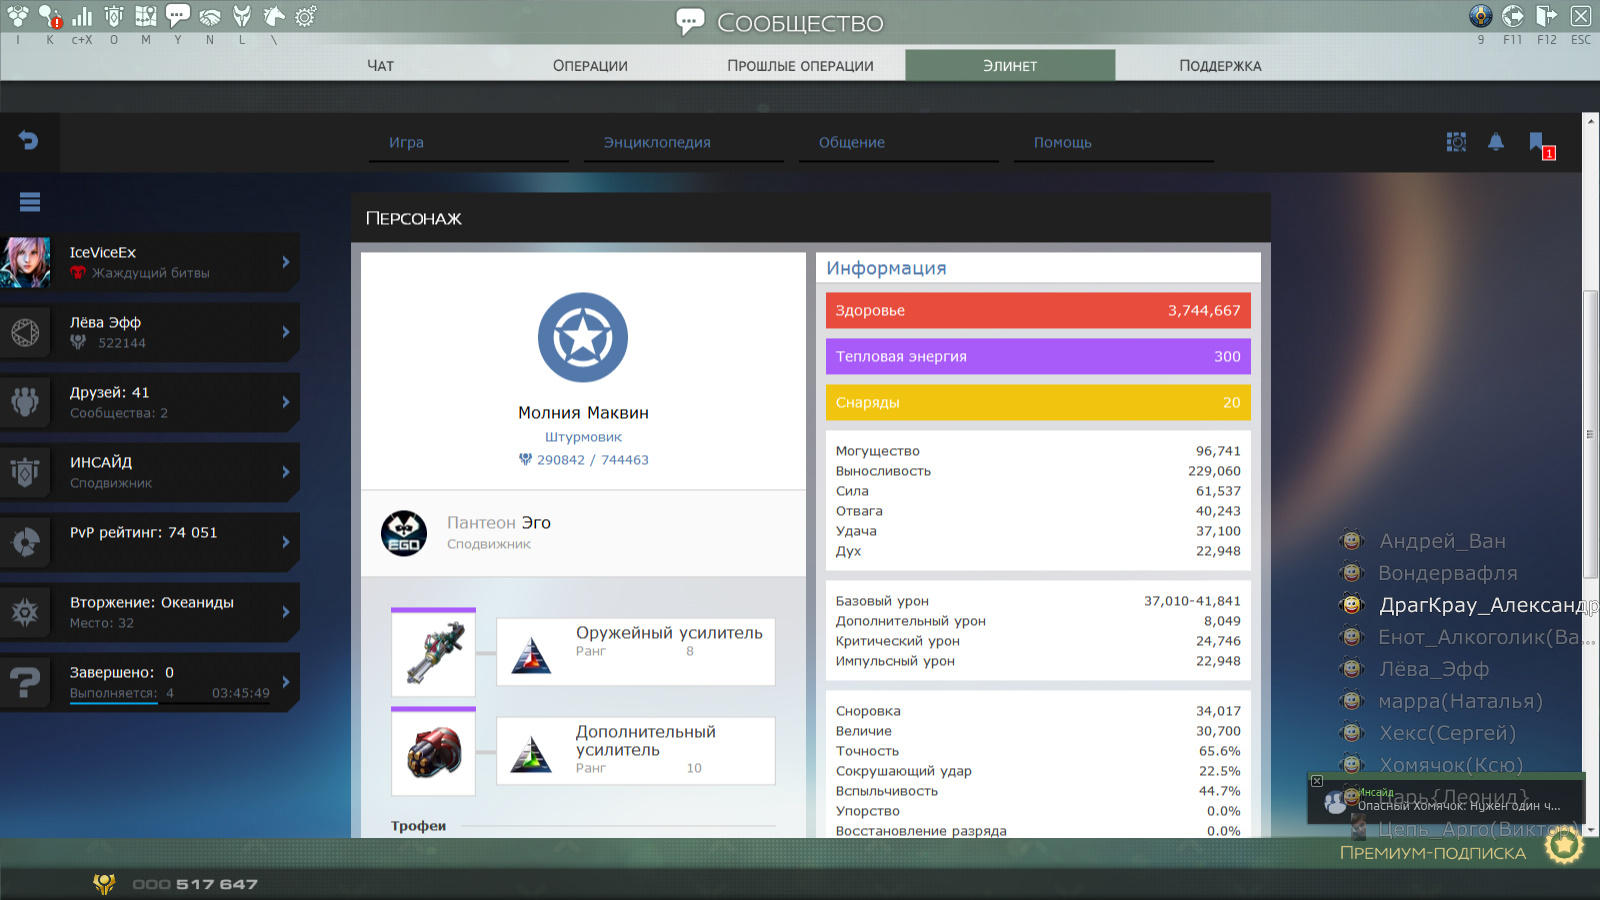
Task: Open the mask helmet icon (L)
Action: (242, 16)
